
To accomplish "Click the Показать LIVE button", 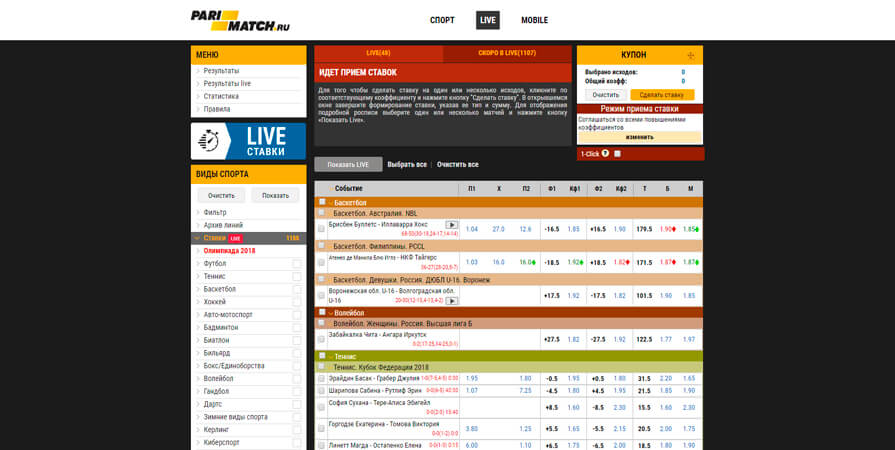I will [348, 164].
